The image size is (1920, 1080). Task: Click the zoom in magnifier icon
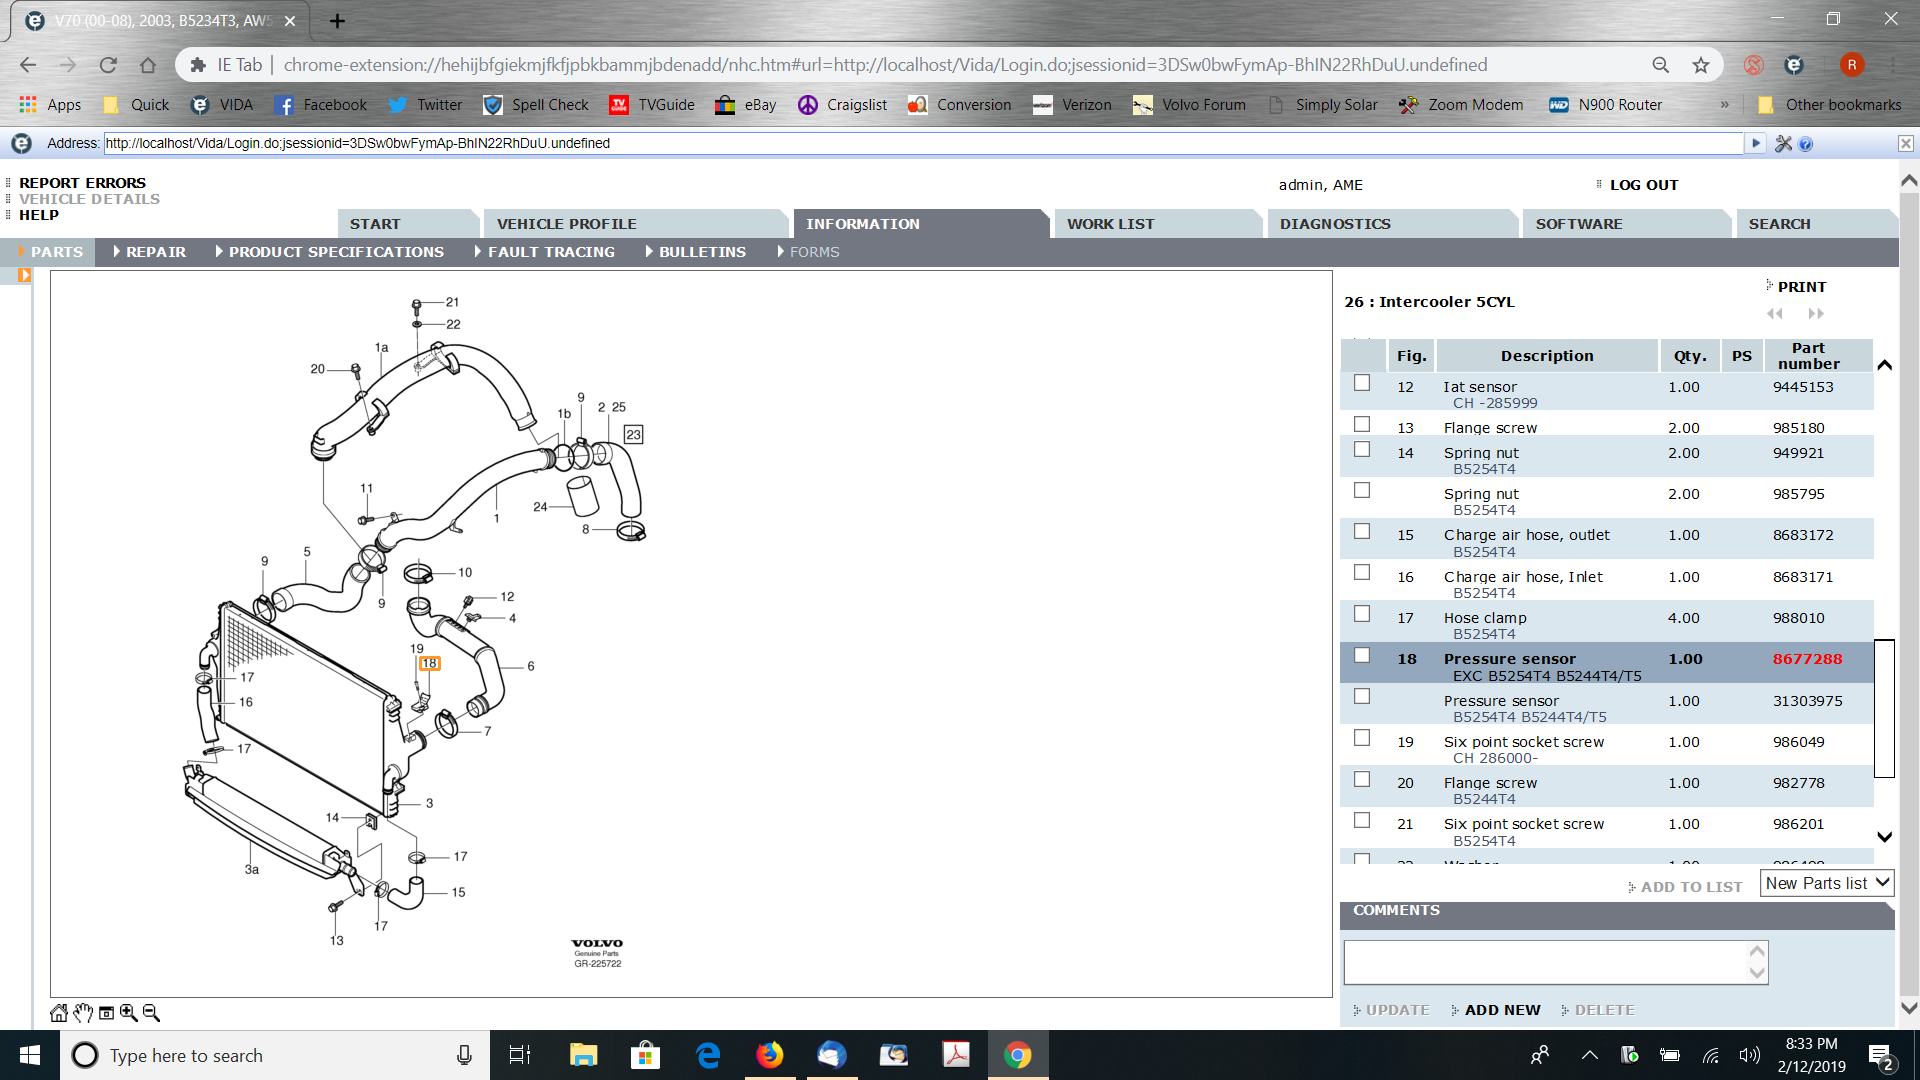[x=129, y=1013]
